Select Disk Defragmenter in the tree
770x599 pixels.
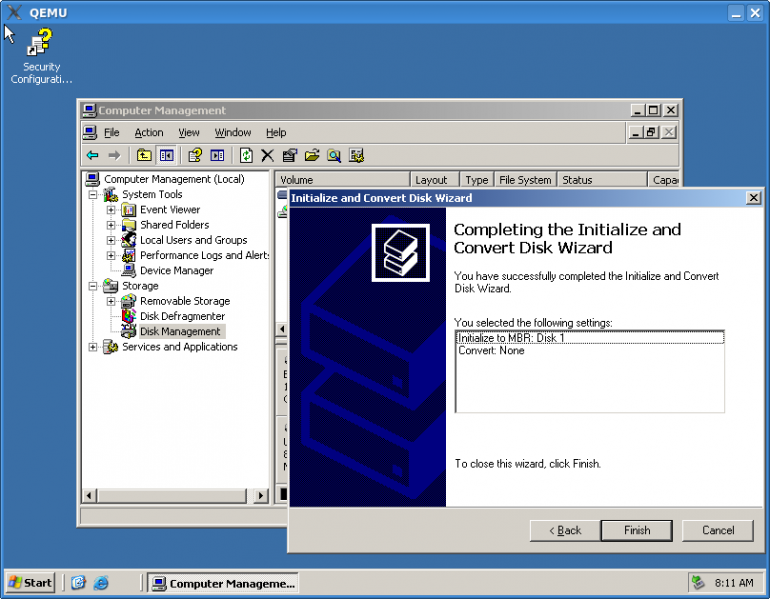pos(182,316)
